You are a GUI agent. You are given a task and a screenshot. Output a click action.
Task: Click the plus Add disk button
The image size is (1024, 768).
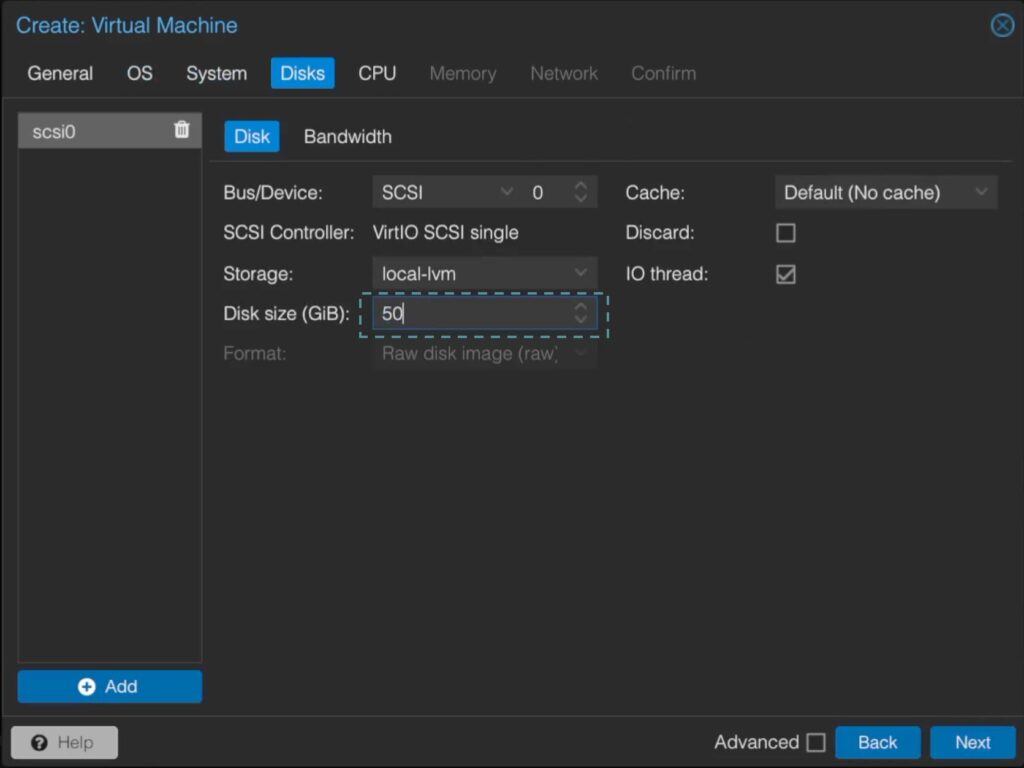[110, 686]
